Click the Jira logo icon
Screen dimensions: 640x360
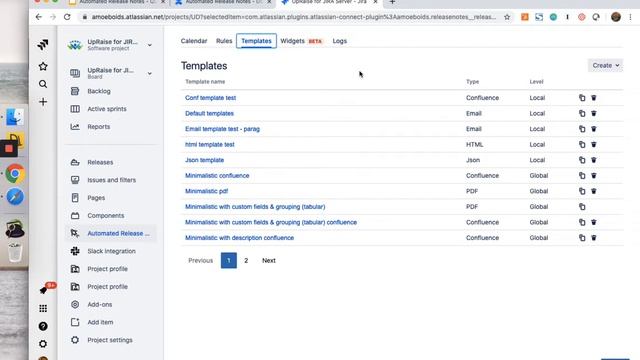pyautogui.click(x=43, y=44)
